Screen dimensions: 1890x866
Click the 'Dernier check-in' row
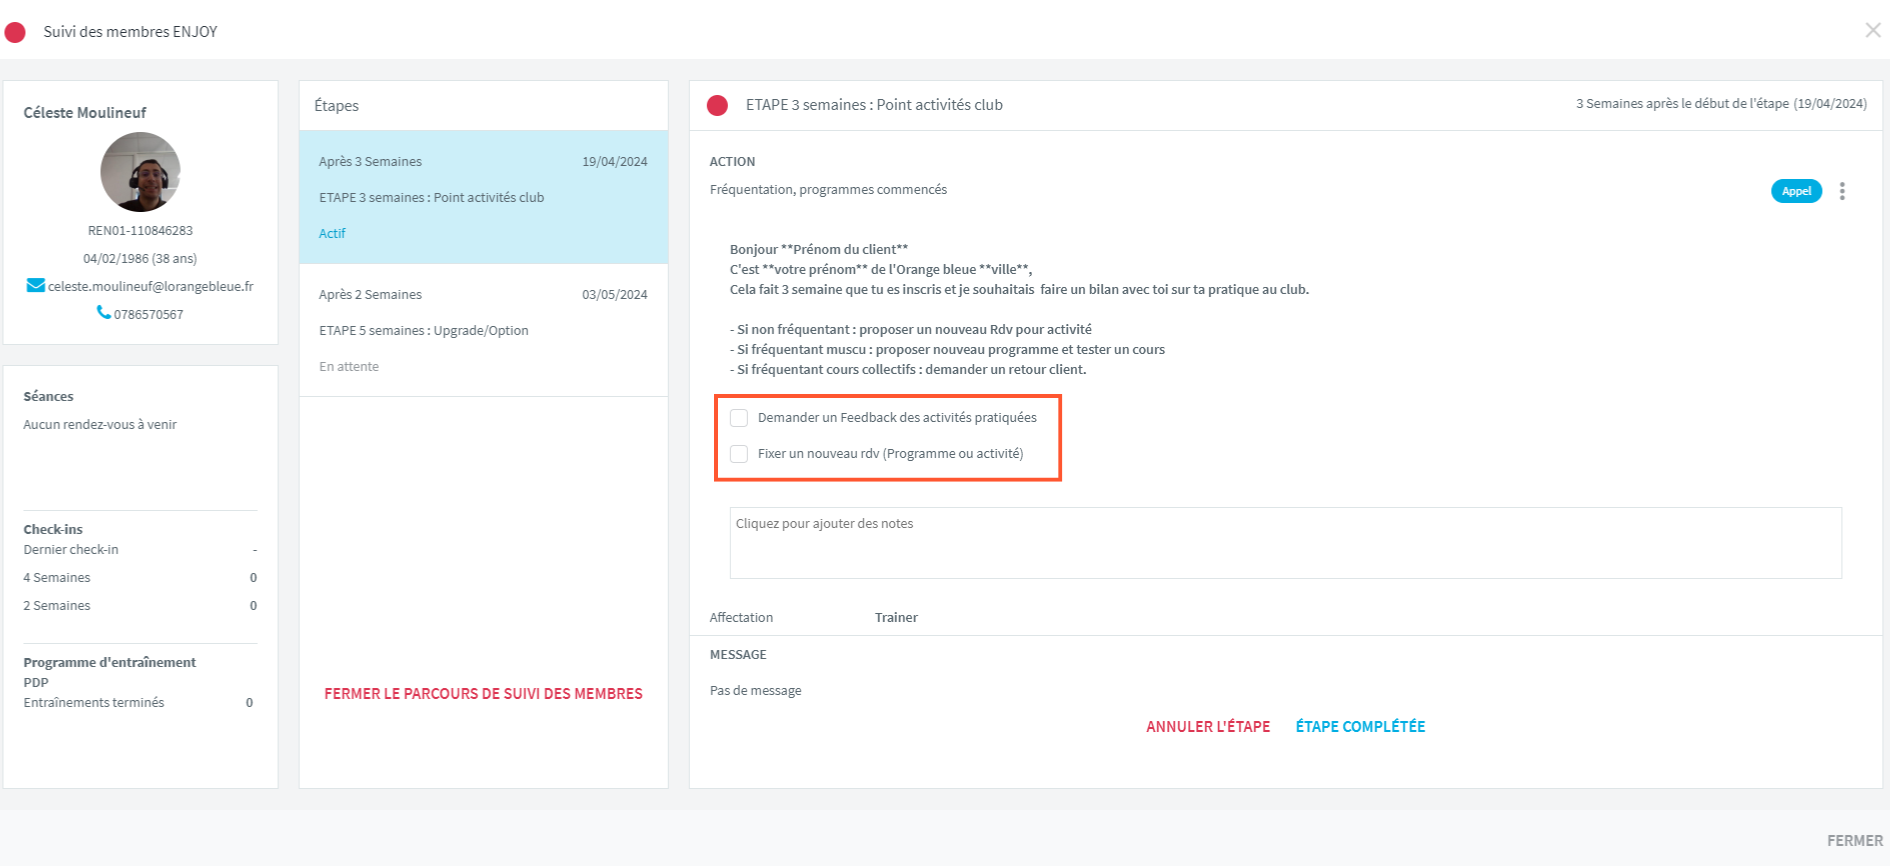click(x=140, y=549)
